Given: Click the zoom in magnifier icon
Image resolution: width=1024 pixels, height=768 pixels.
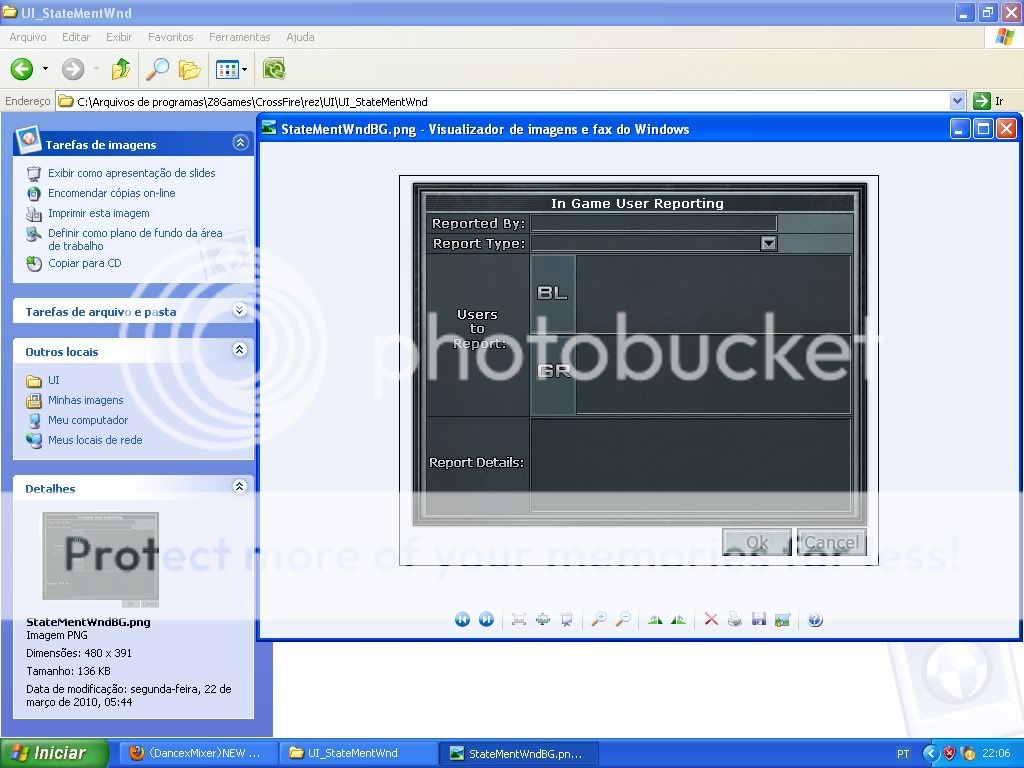Looking at the screenshot, I should pyautogui.click(x=598, y=620).
